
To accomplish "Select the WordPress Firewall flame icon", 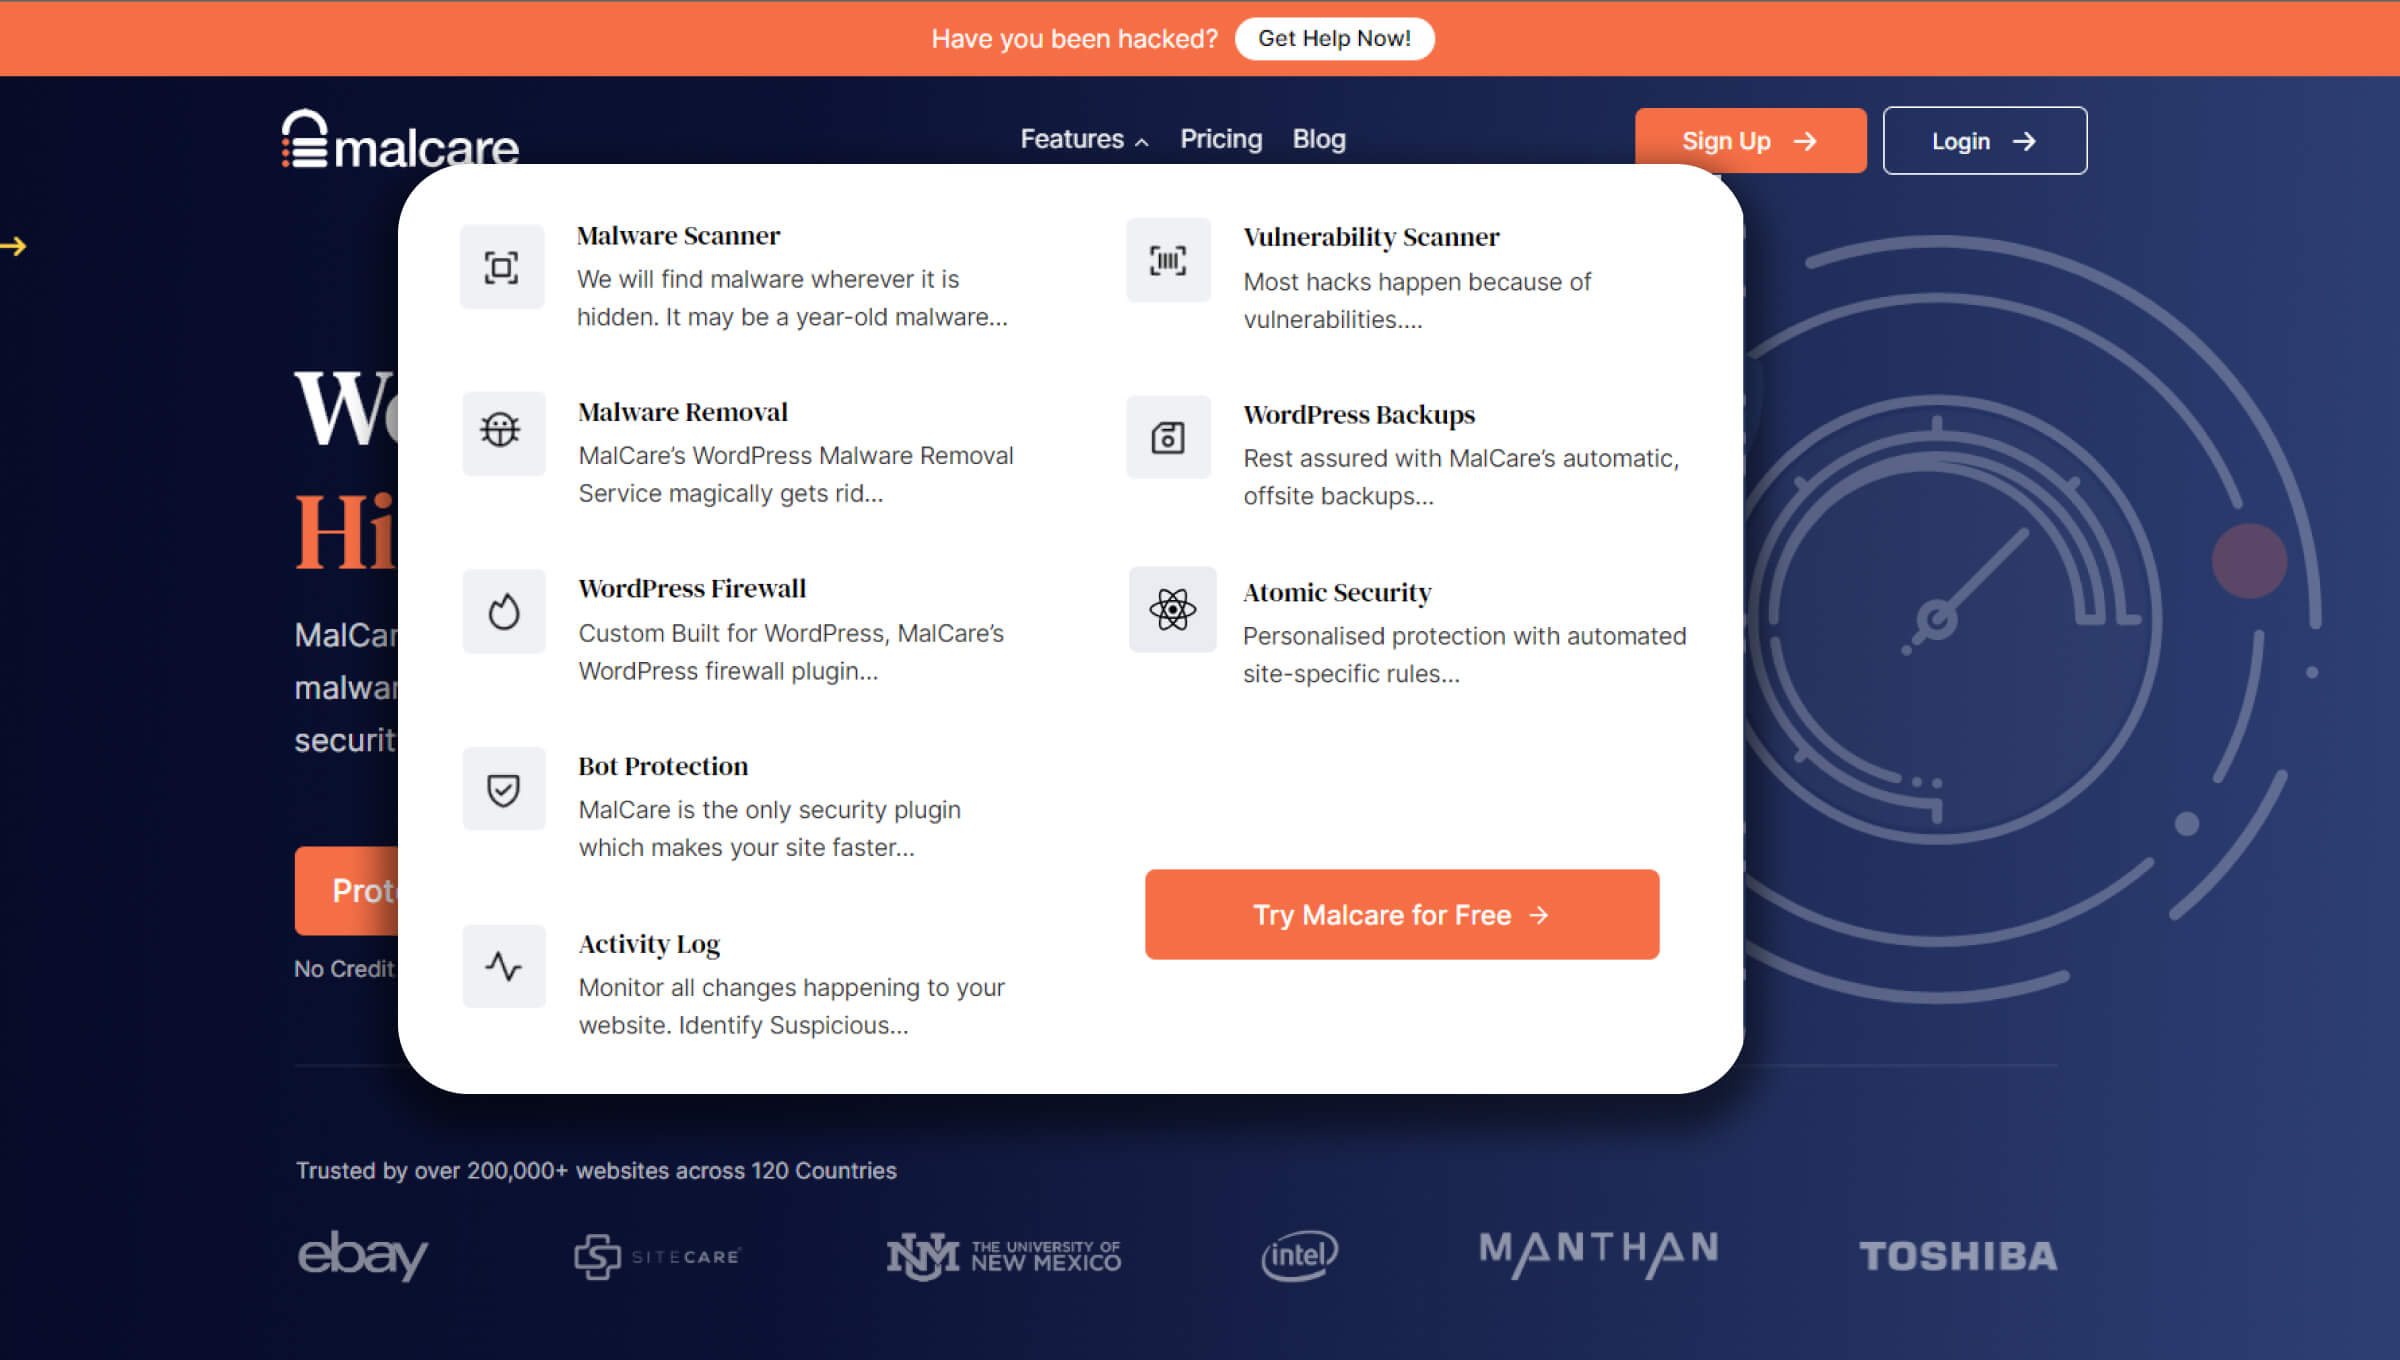I will (503, 611).
